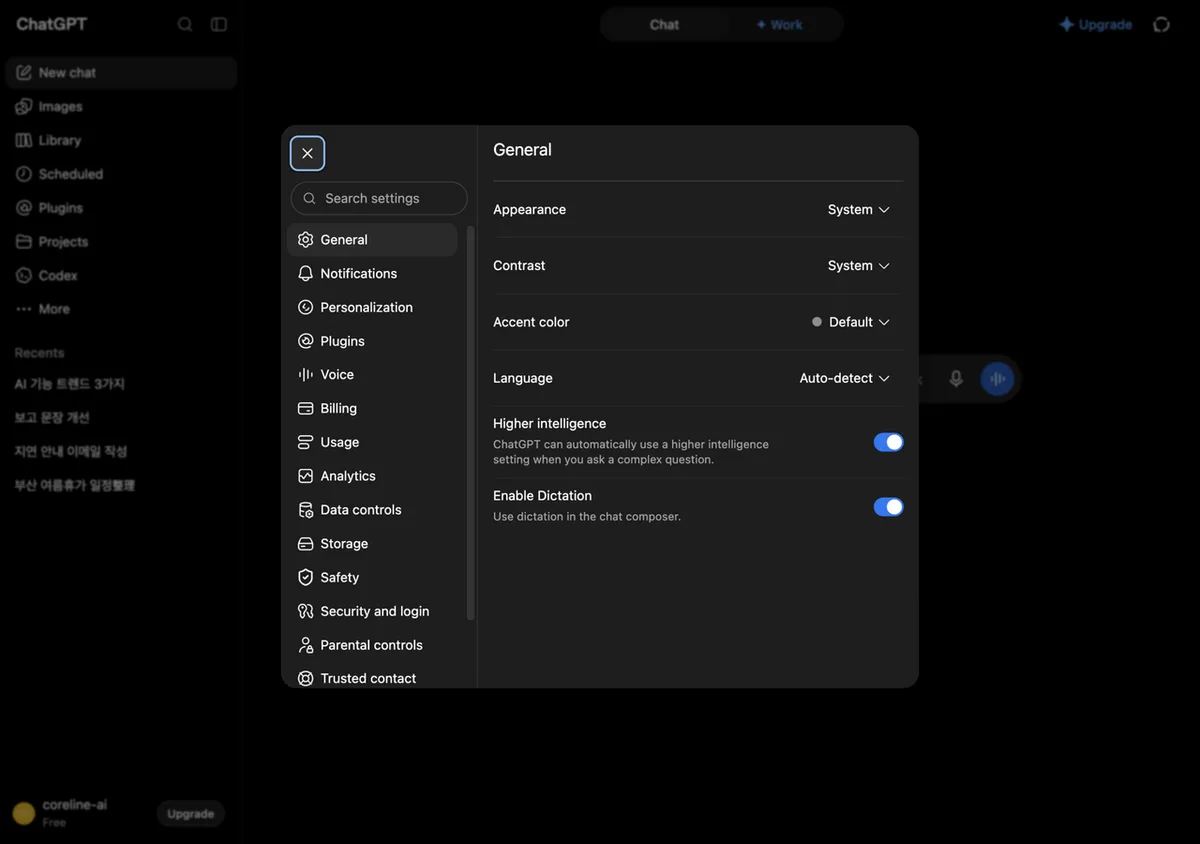Click the Upgrade link at top right

click(1095, 25)
